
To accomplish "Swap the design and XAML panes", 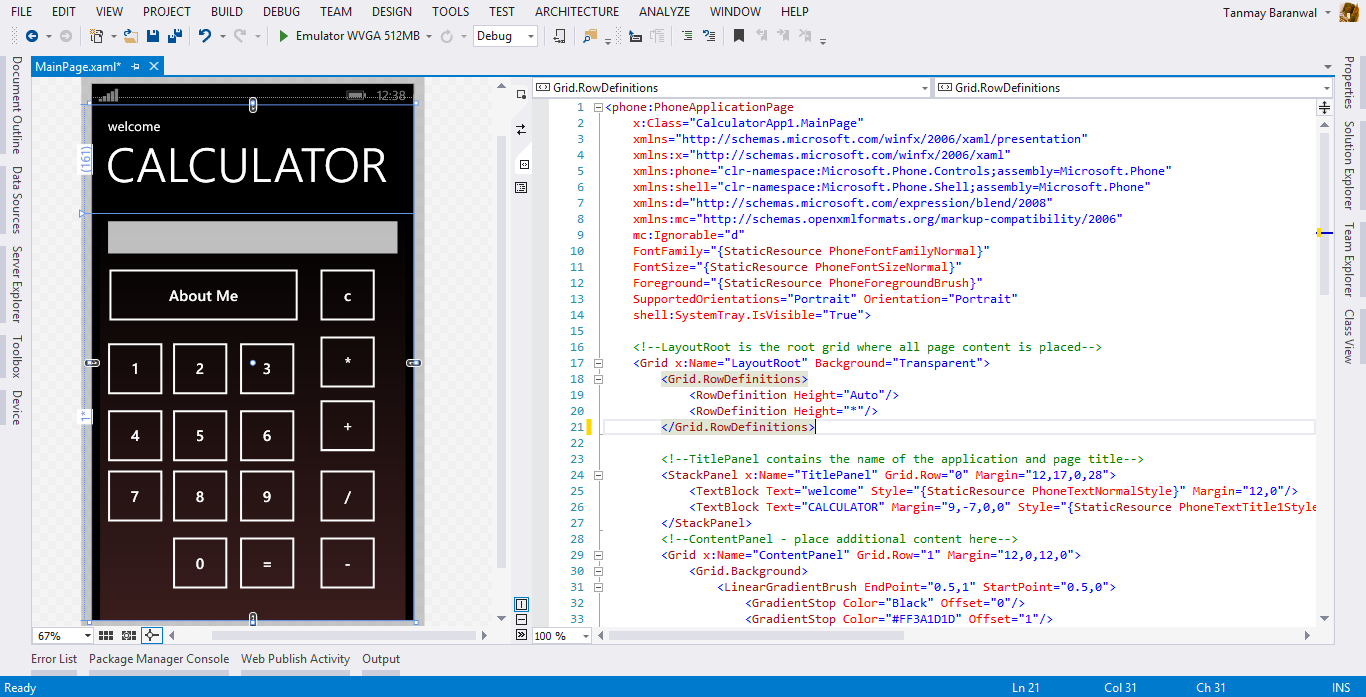I will coord(521,129).
